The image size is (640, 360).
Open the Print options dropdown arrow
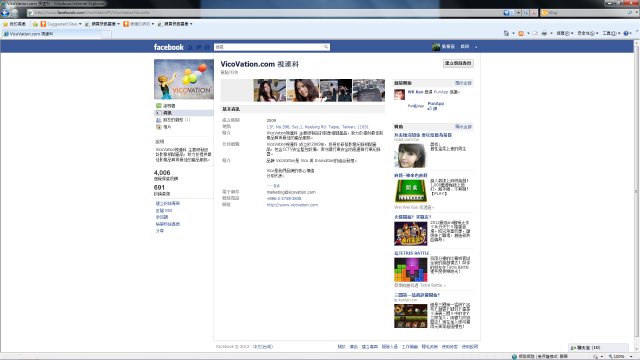(551, 33)
